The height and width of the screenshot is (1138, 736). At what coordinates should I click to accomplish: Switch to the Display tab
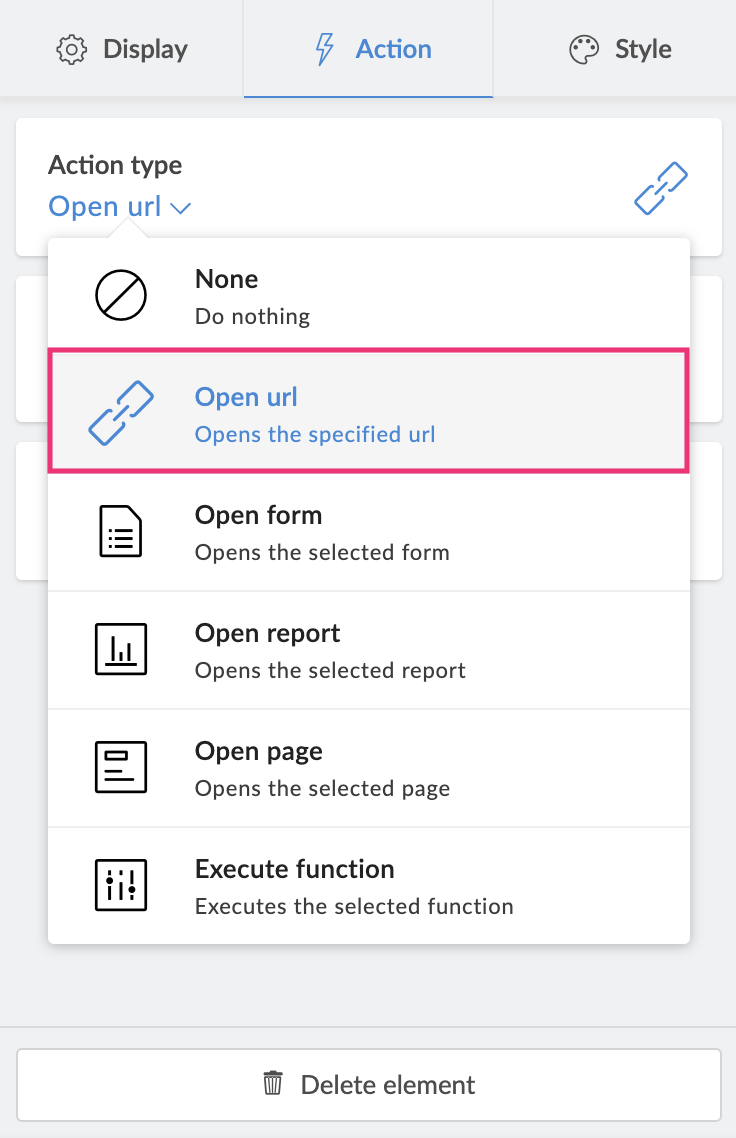click(122, 49)
